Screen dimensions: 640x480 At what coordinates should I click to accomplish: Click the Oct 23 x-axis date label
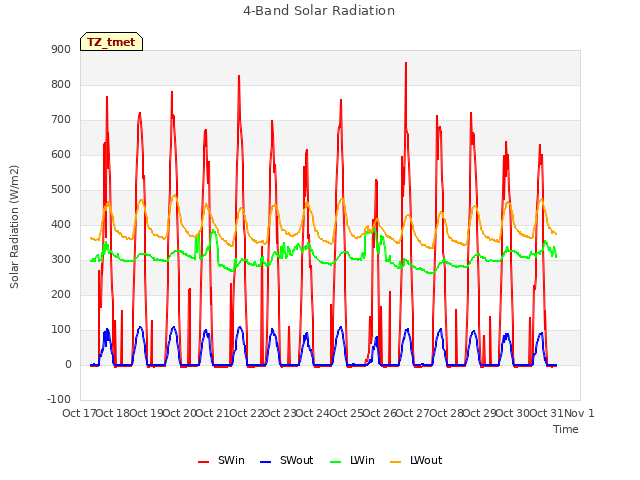tap(280, 413)
